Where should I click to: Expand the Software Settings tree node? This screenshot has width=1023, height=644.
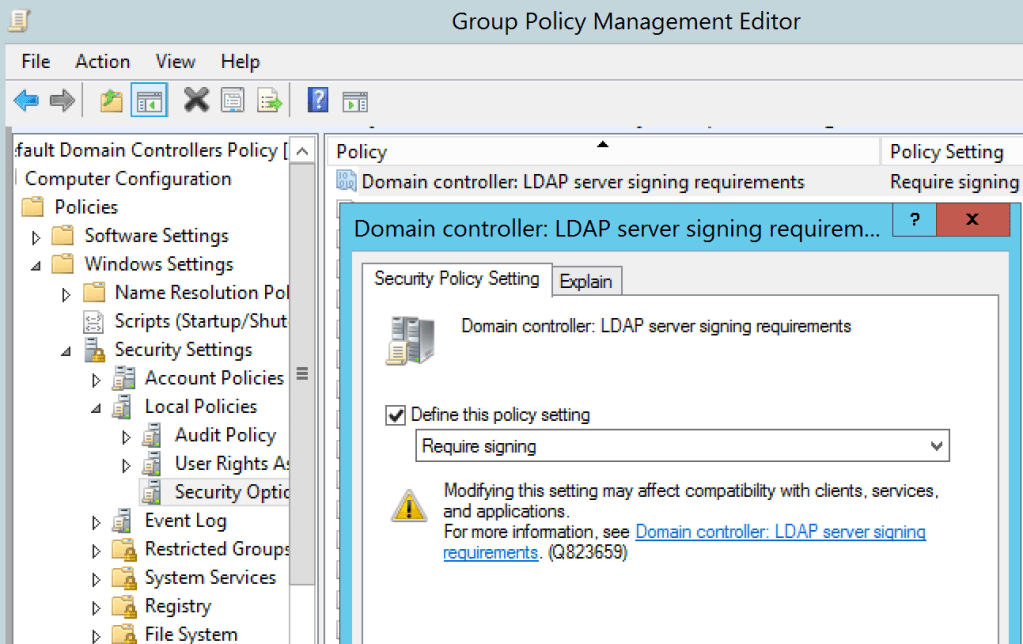(37, 237)
